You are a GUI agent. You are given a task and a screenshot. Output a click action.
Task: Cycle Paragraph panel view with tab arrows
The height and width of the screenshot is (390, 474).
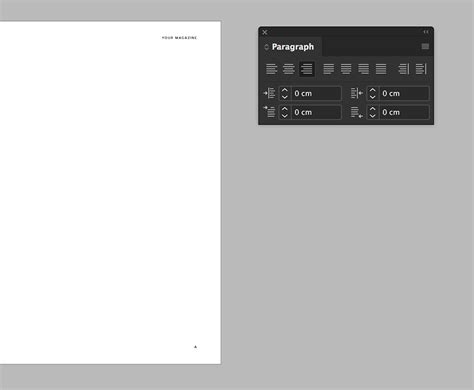(x=266, y=47)
